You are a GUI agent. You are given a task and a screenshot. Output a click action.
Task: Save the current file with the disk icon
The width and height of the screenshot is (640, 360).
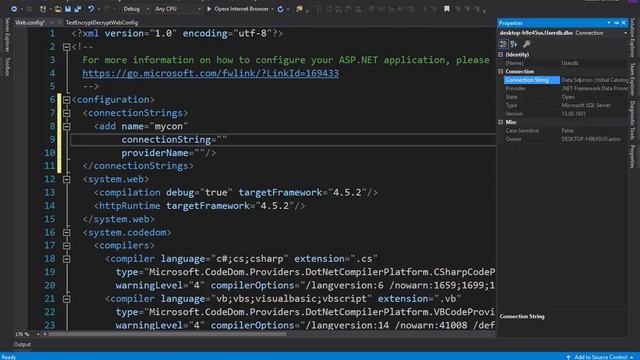pos(68,9)
